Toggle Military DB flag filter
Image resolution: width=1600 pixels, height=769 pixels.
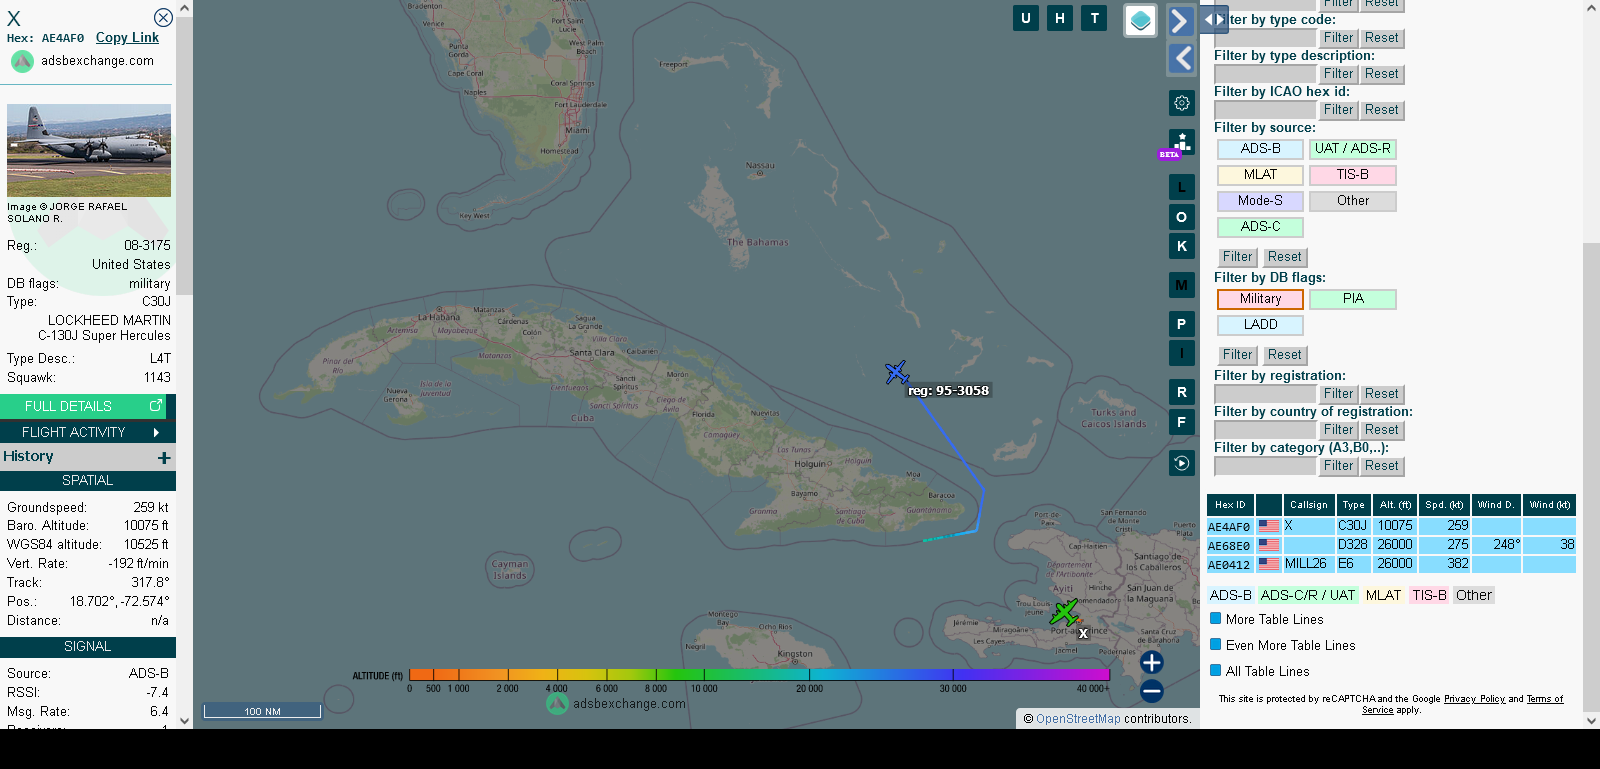(x=1260, y=299)
